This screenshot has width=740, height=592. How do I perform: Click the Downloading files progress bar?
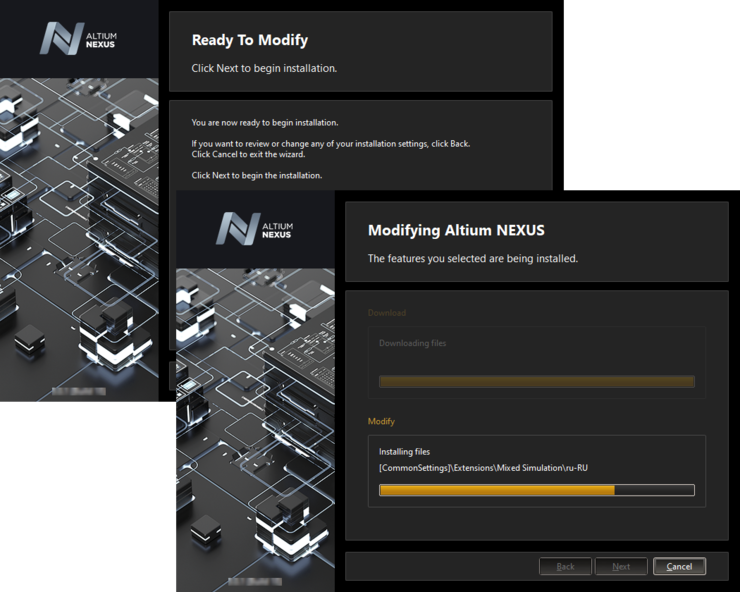click(x=537, y=381)
